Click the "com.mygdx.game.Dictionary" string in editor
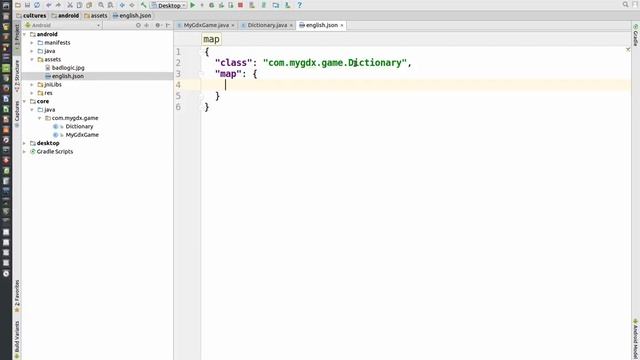Screen dimensions: 640x360 [x=335, y=63]
